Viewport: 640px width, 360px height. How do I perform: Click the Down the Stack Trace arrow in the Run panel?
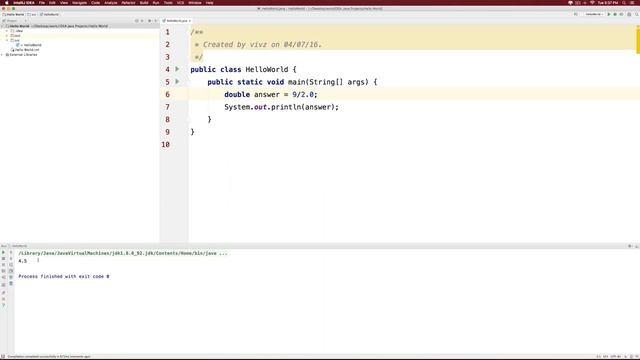click(x=11, y=259)
